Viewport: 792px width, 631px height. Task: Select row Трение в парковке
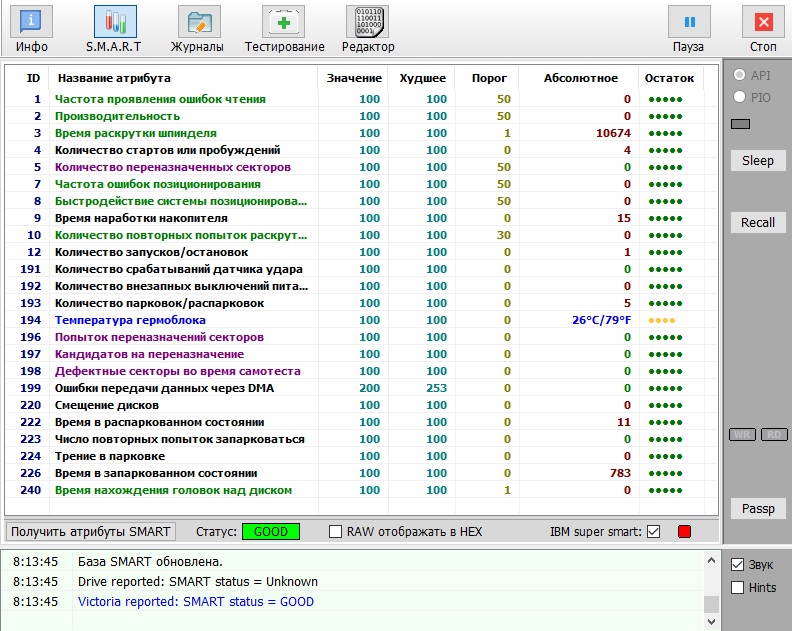pos(361,456)
